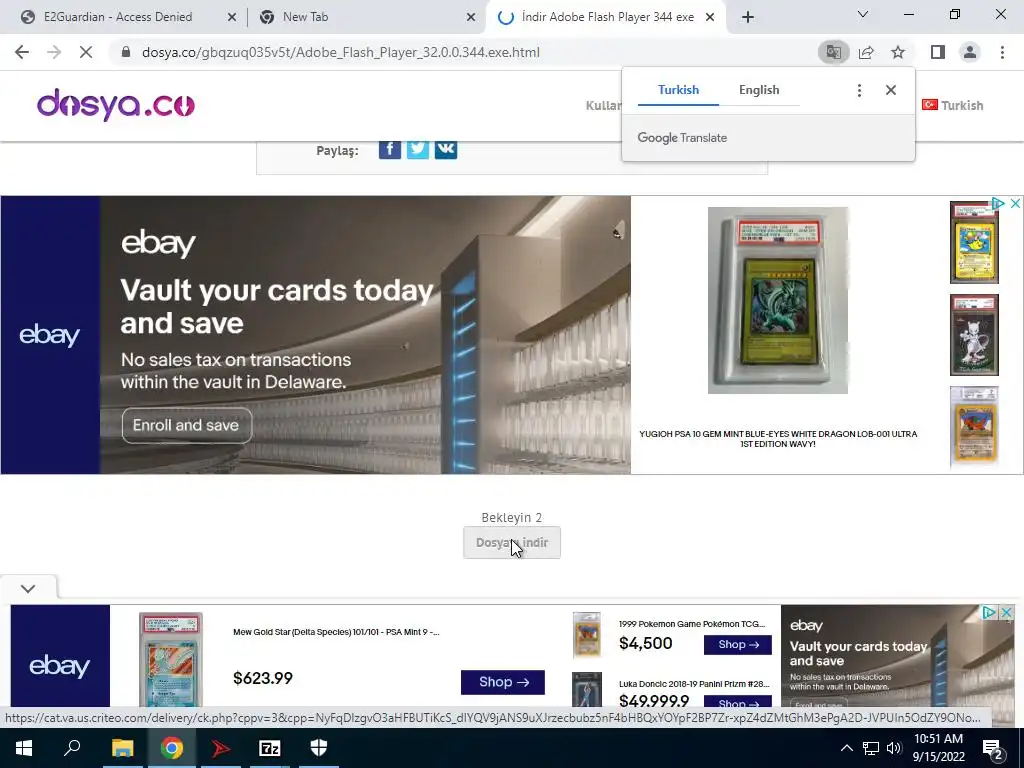
Task: Select Turkish tab in translate popup
Action: (x=679, y=90)
